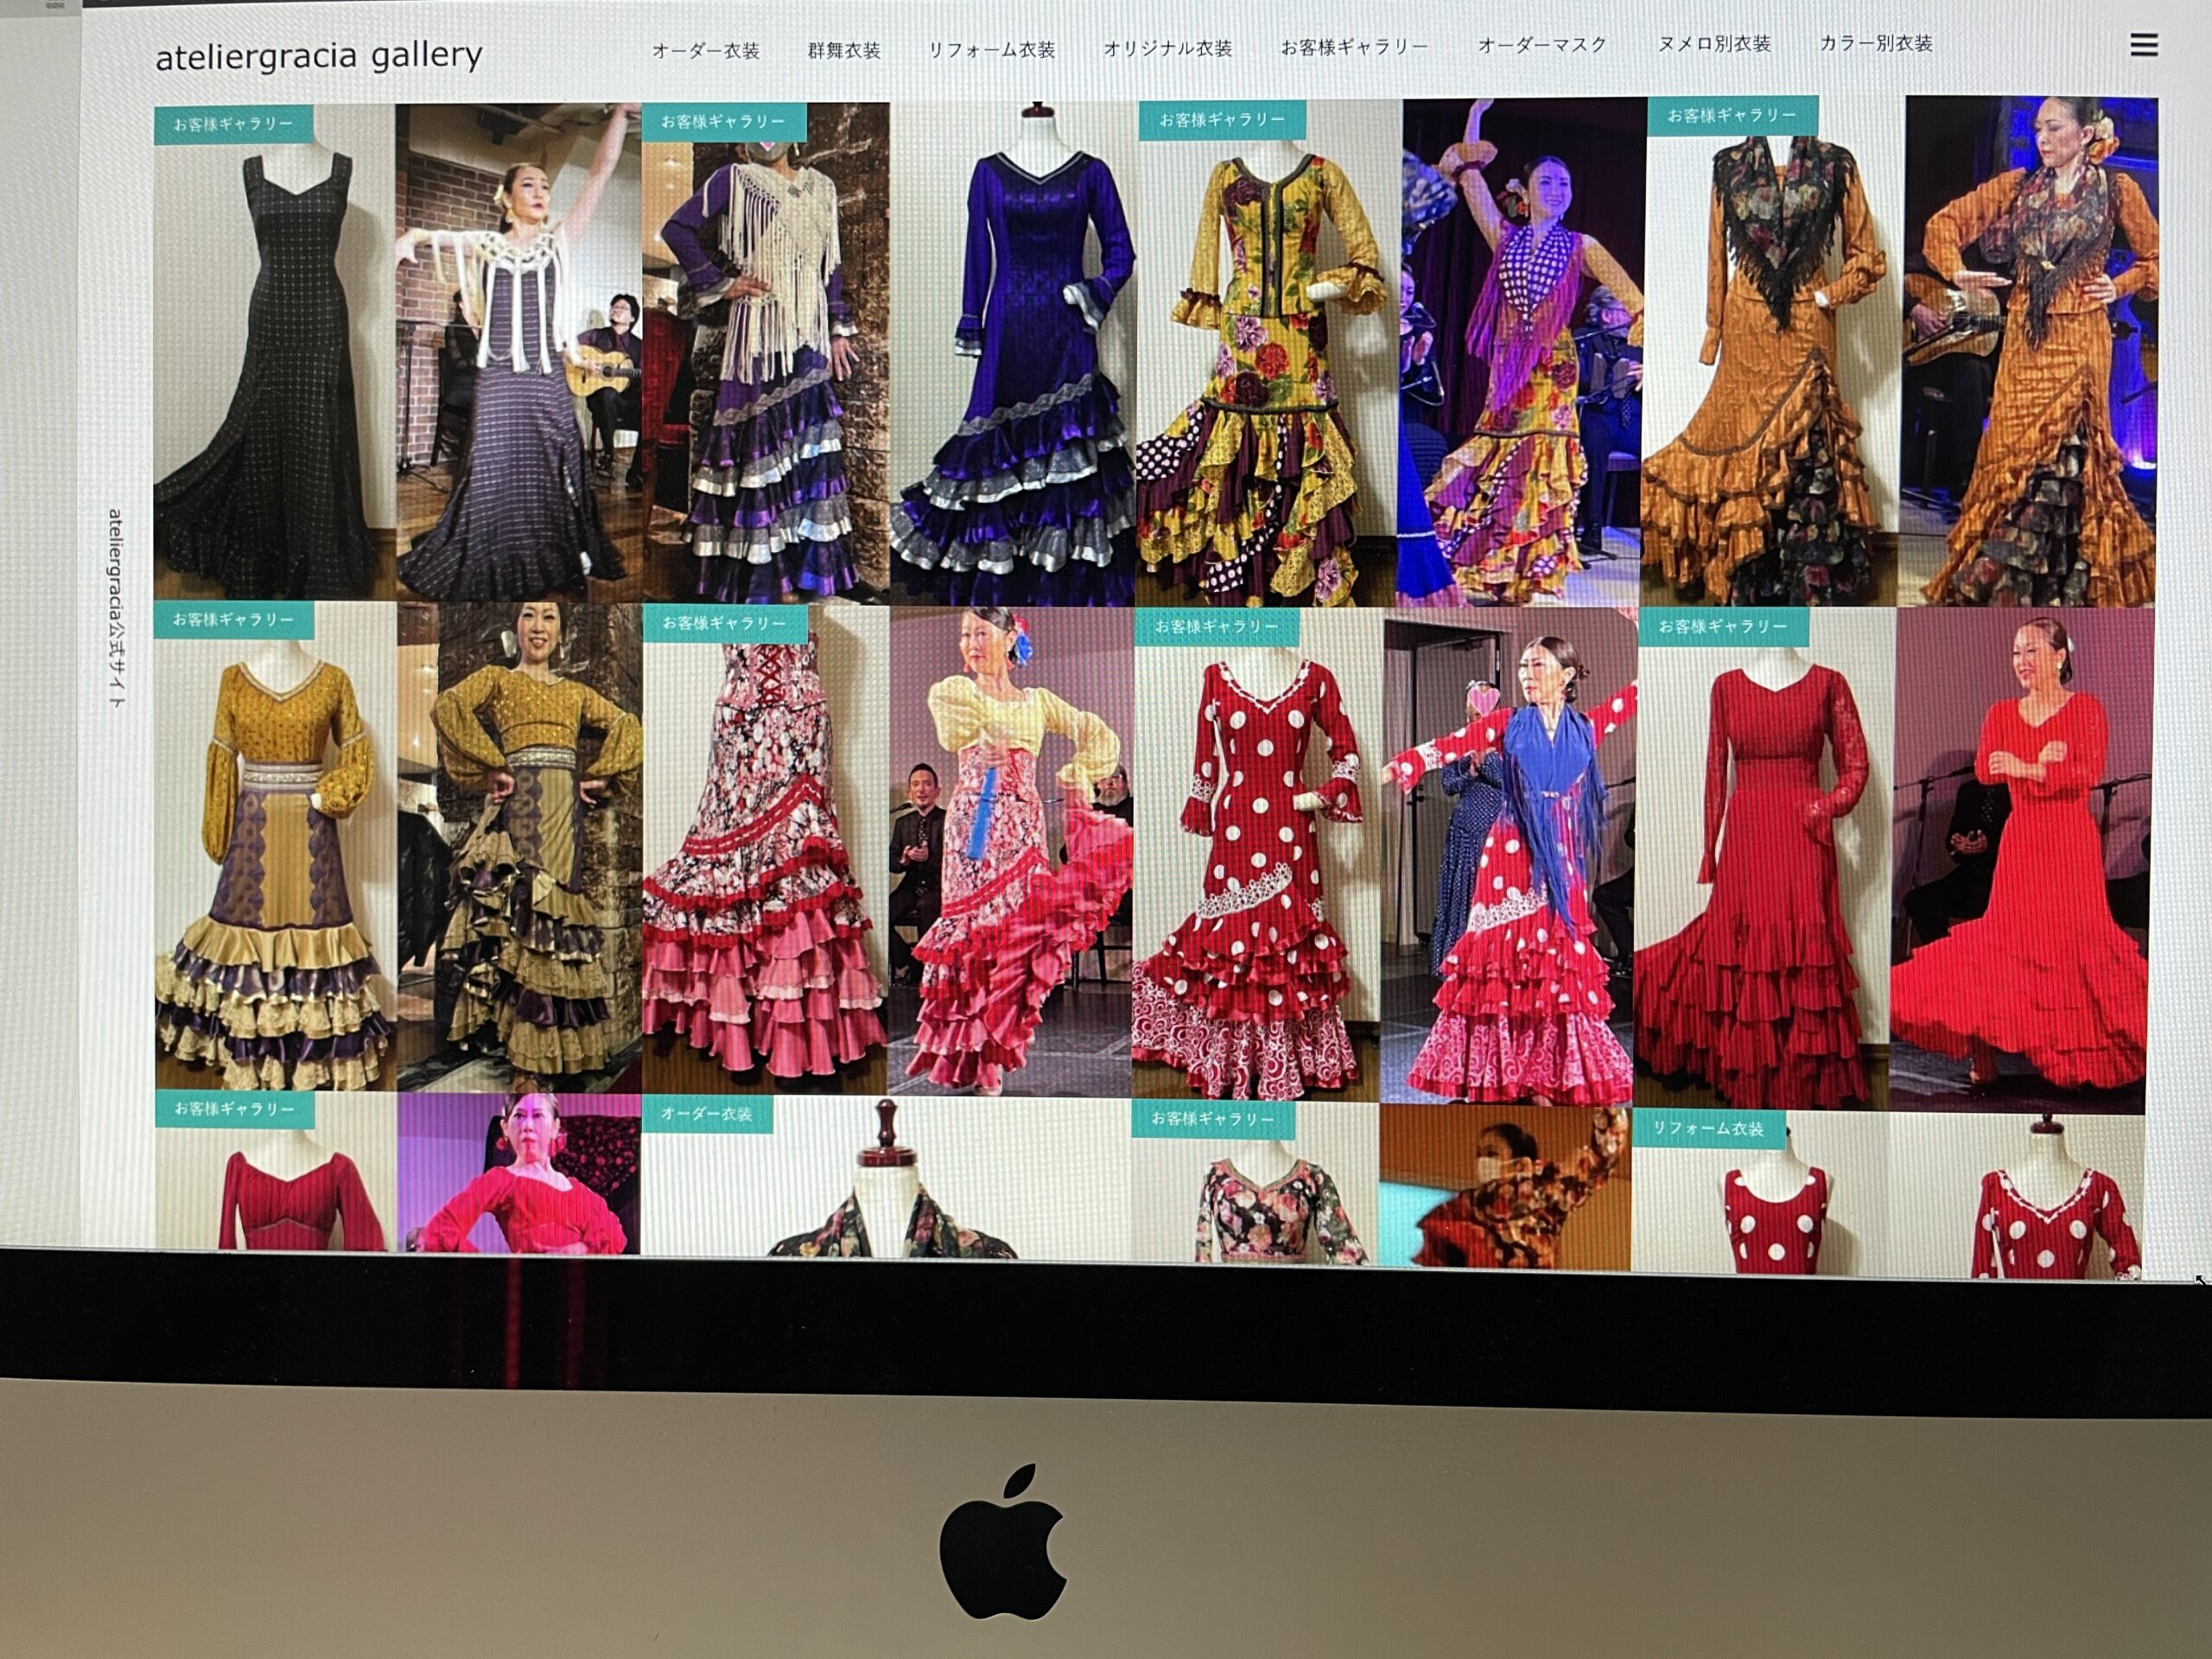Click the お客様ギャラリー tag on the yellow floral dress
Viewport: 2212px width, 1659px height.
[x=1222, y=119]
